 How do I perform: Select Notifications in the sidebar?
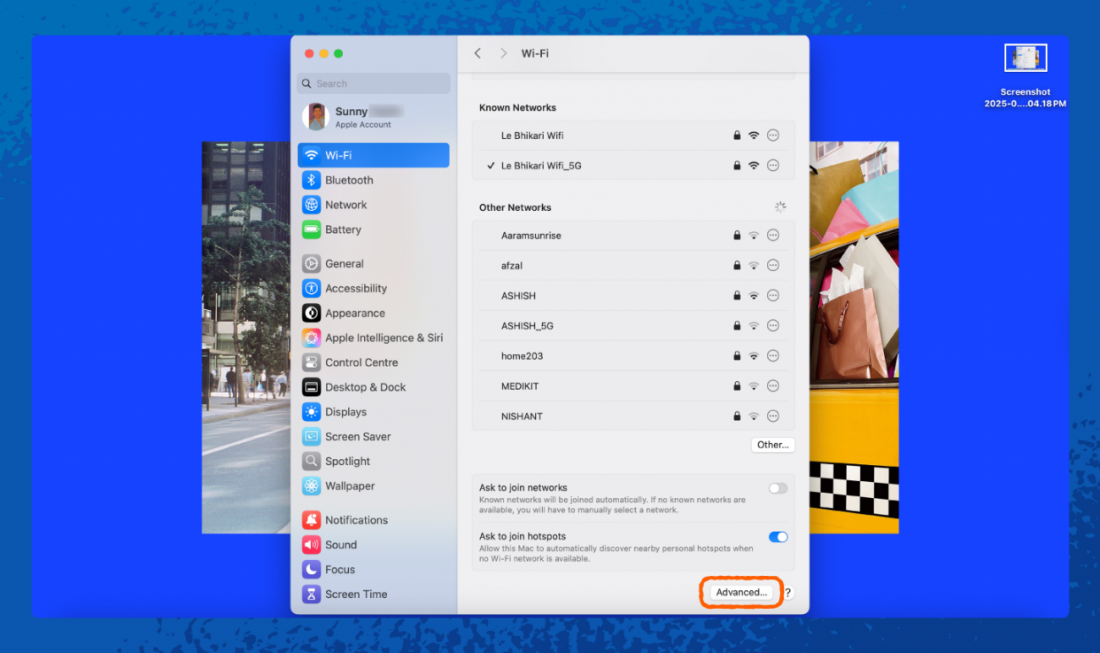point(355,520)
